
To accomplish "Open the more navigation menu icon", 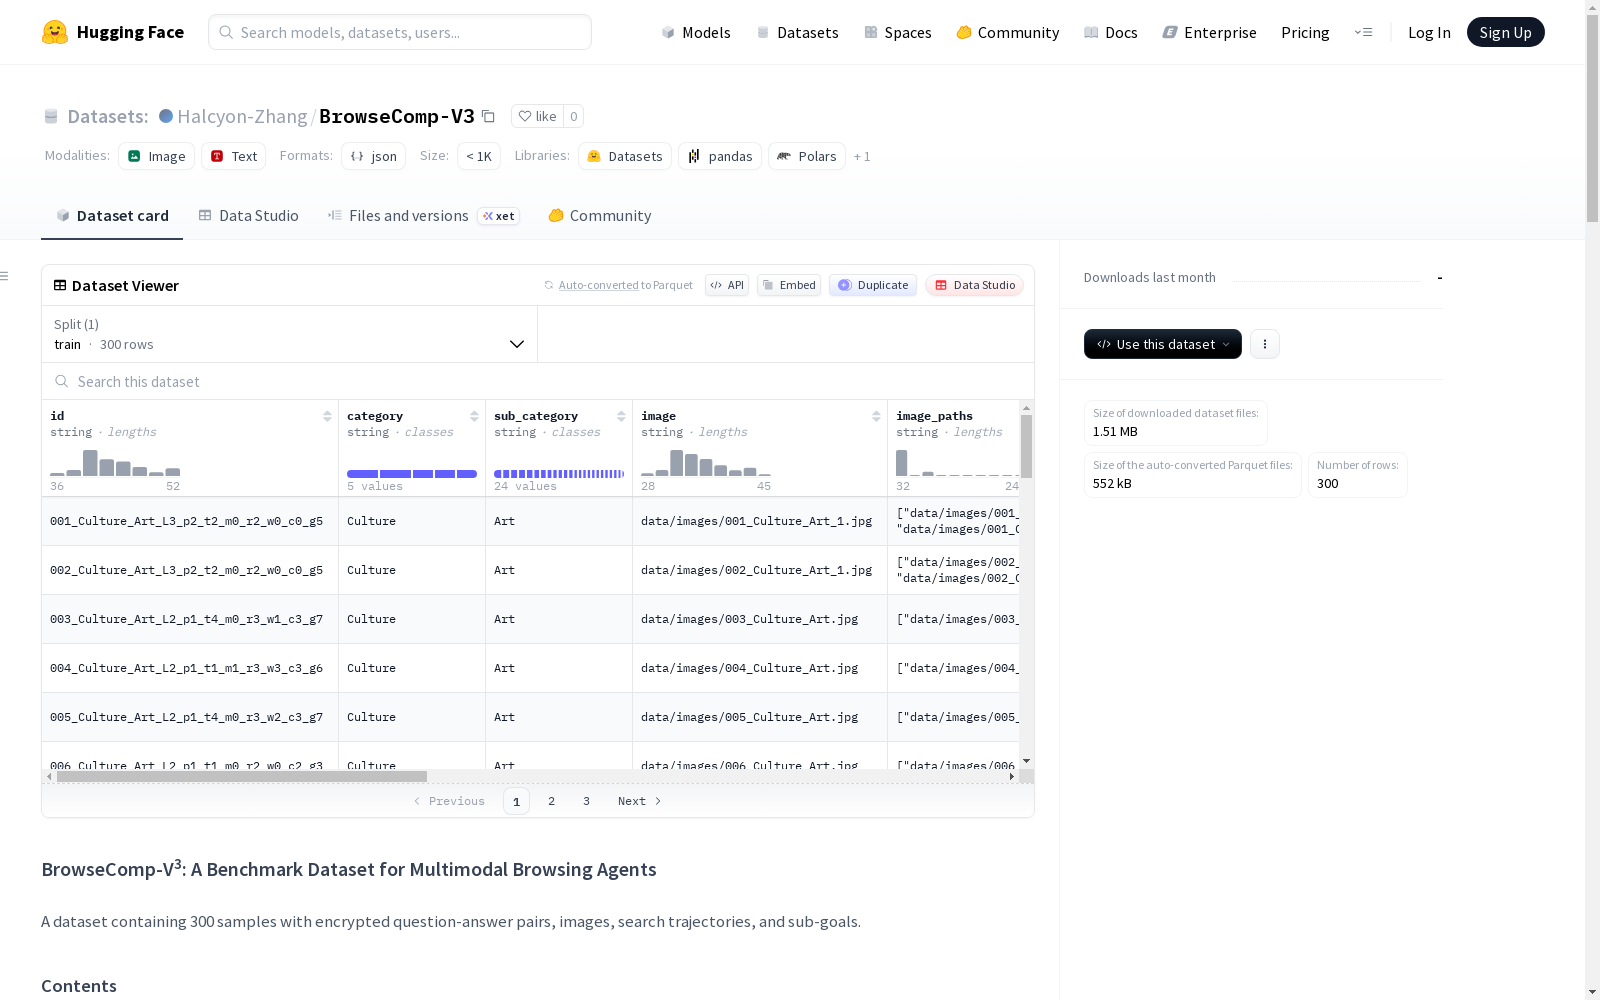I will pyautogui.click(x=1363, y=32).
